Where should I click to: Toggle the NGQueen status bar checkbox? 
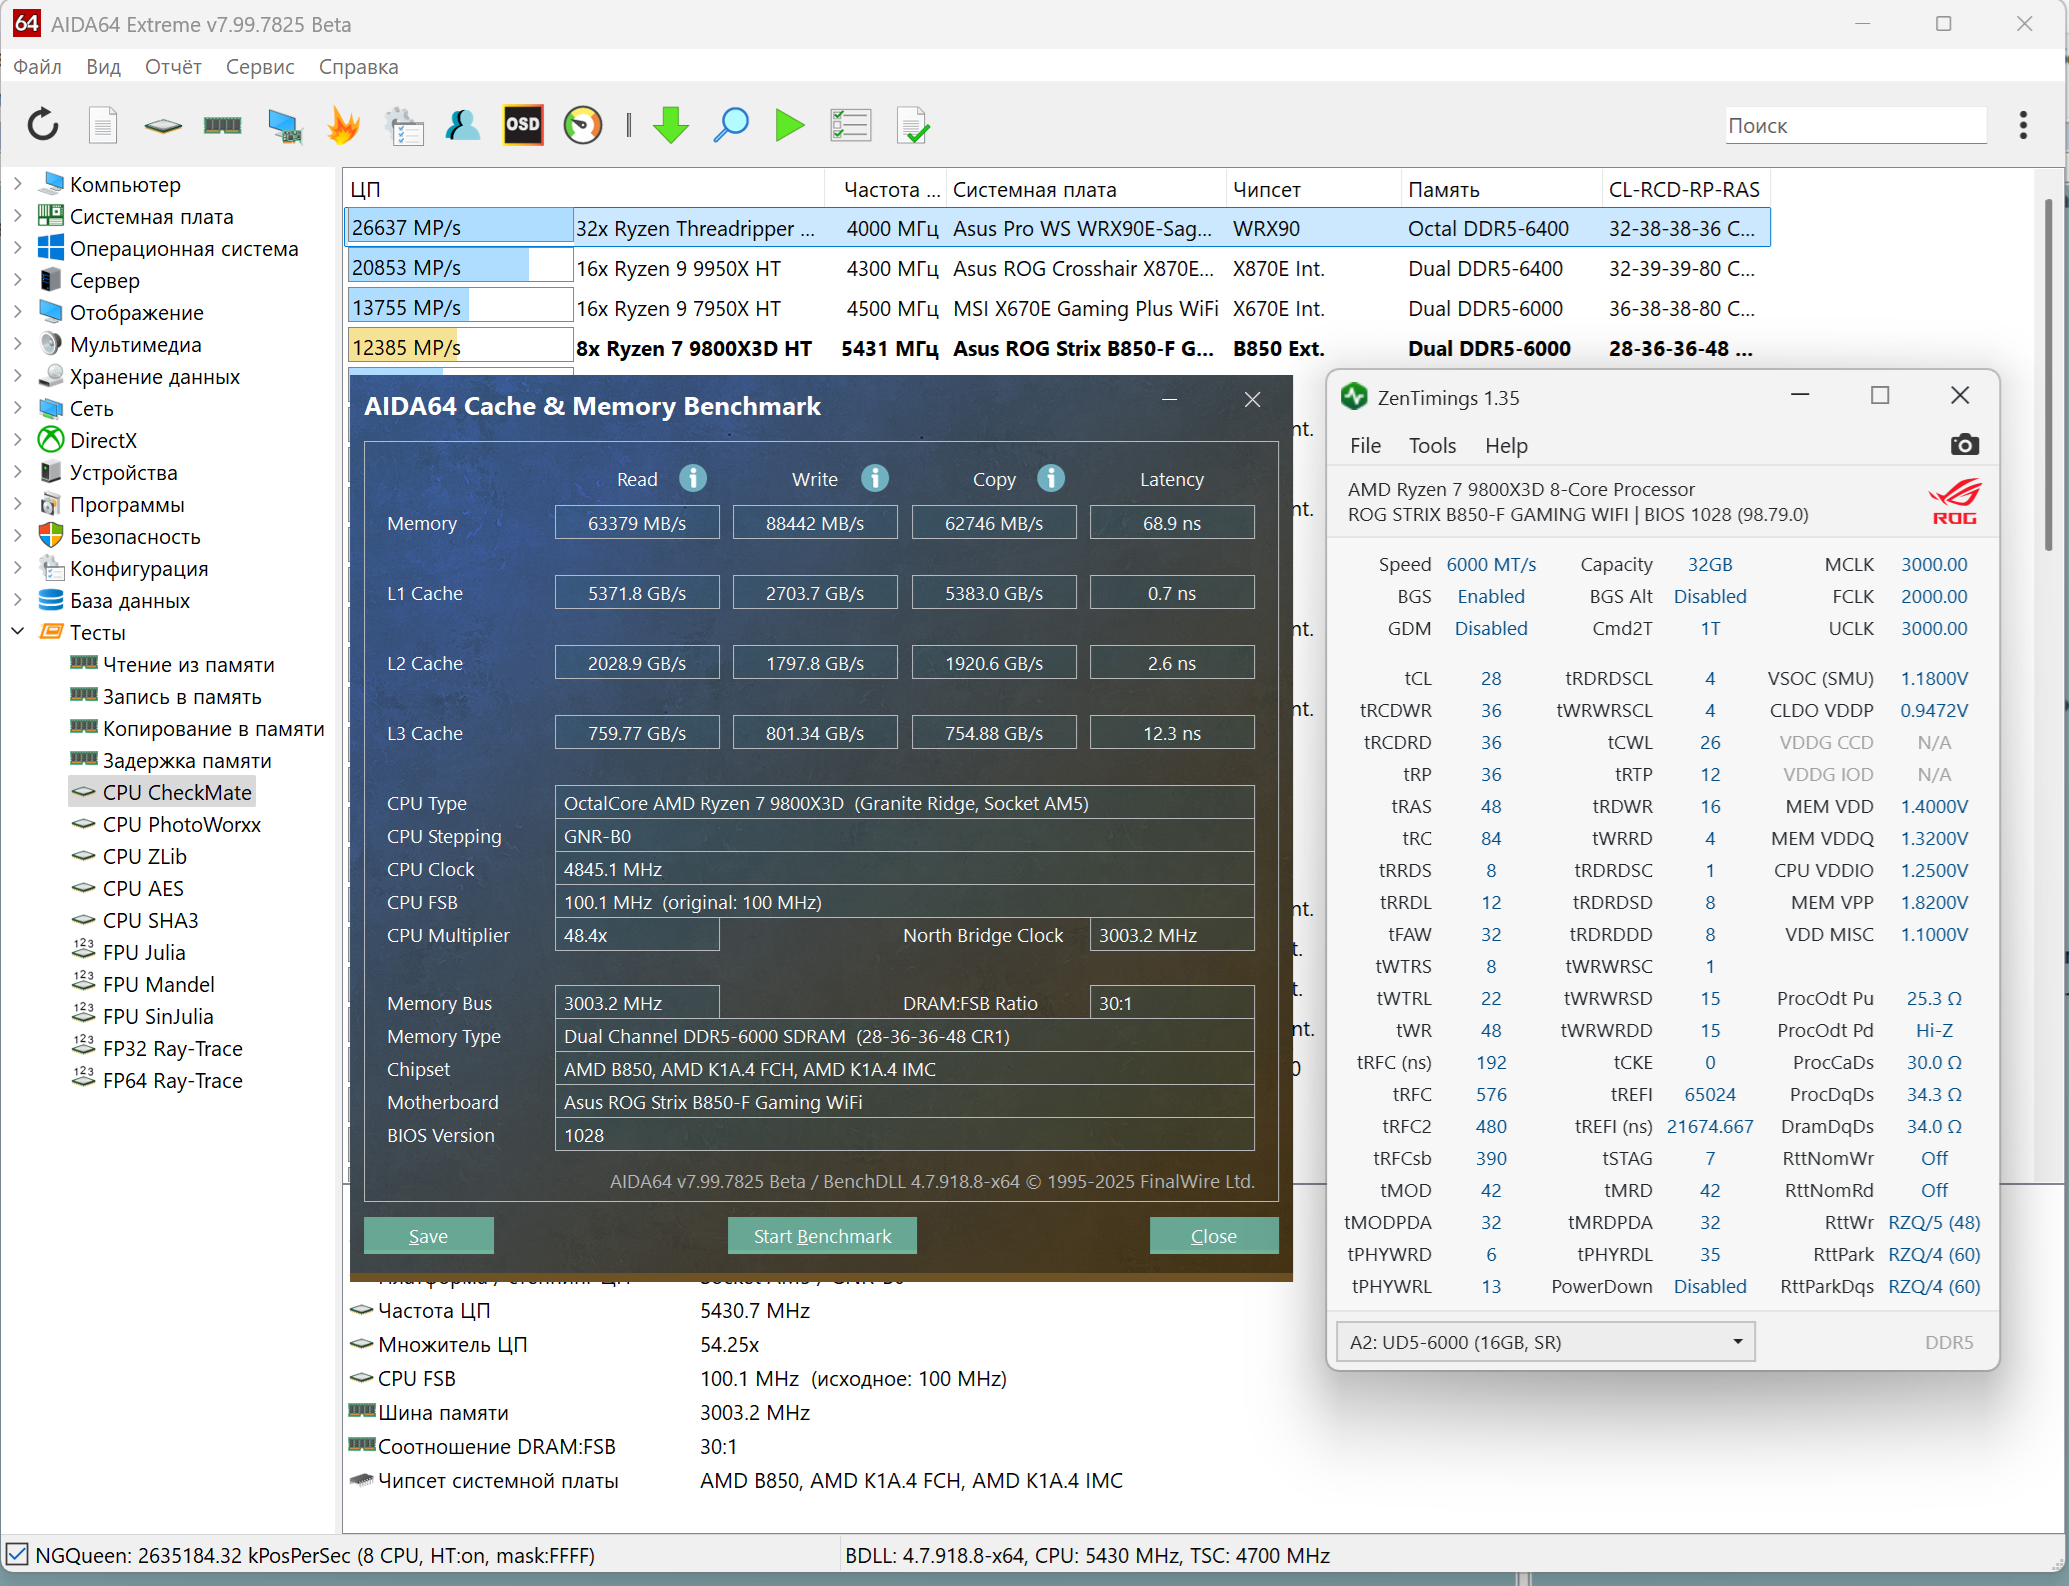coord(17,1555)
